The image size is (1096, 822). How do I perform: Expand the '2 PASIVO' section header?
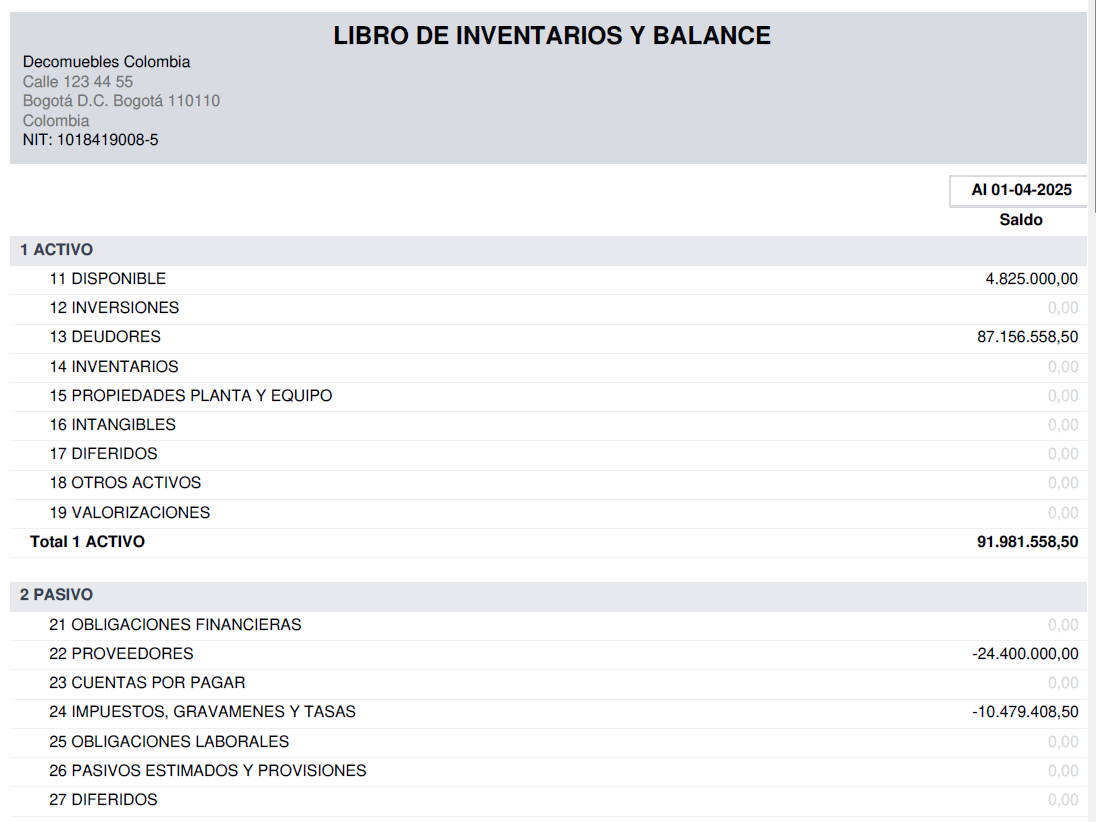[57, 595]
